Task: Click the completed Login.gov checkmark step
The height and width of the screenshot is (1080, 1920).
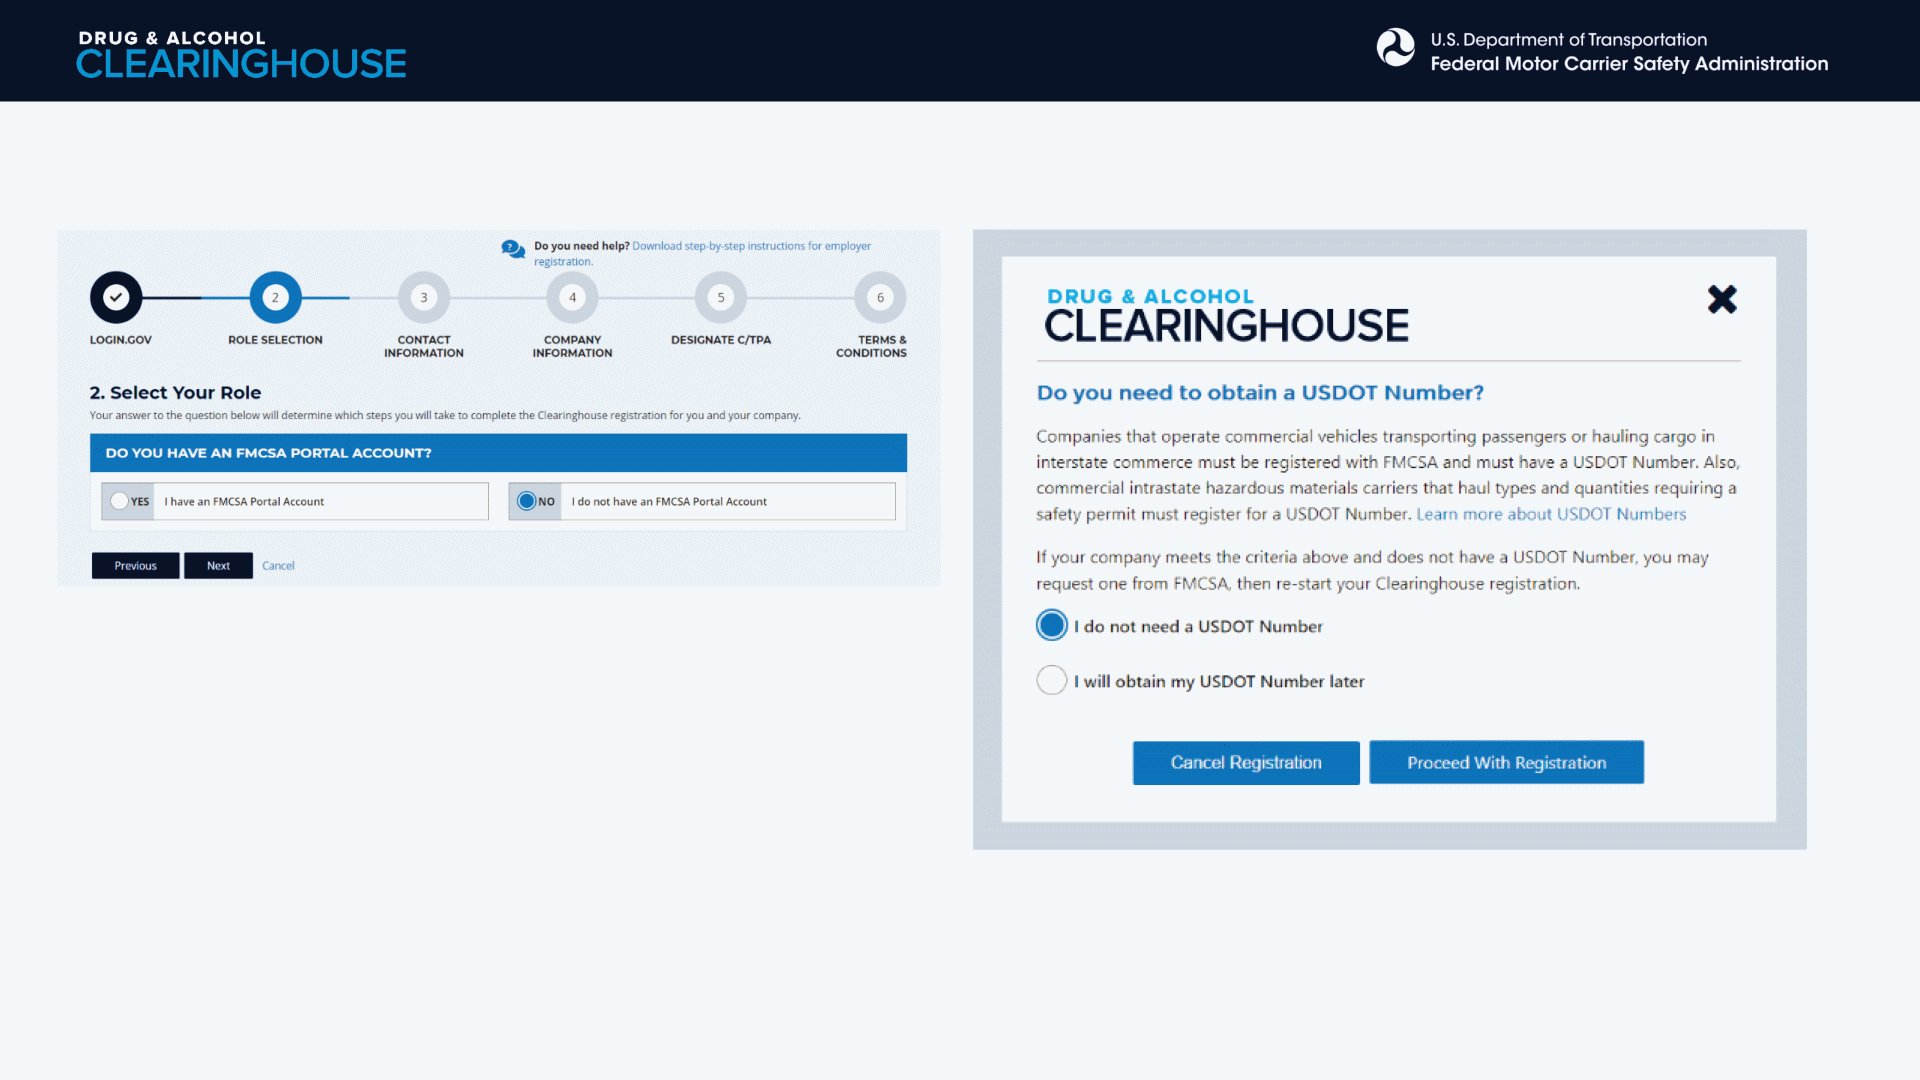Action: point(116,297)
